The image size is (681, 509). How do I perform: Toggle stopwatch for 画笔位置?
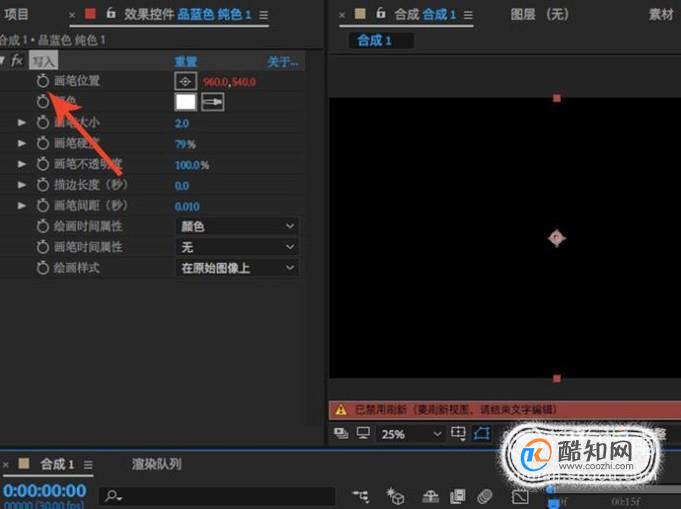click(x=43, y=81)
